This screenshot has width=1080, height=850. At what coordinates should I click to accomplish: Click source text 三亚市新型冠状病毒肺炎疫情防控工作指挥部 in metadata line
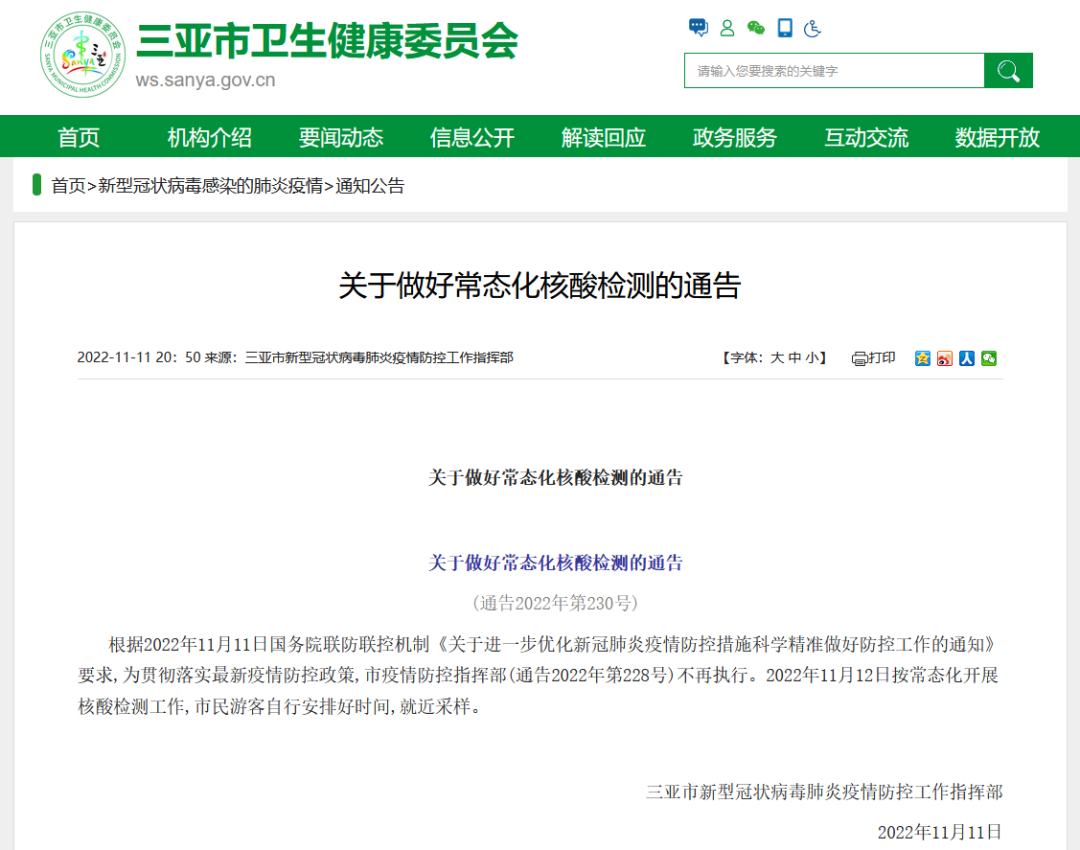[x=379, y=357]
